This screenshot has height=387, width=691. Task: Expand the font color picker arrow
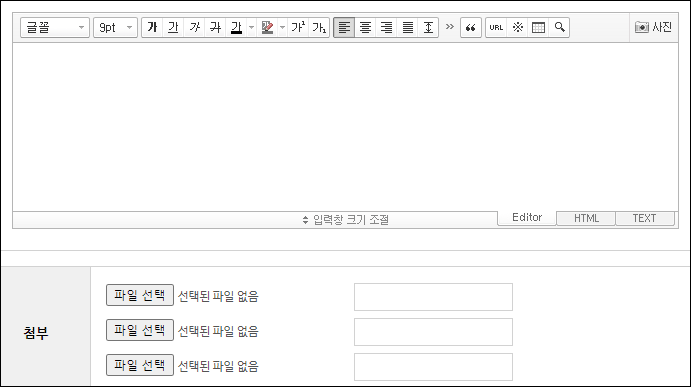251,27
